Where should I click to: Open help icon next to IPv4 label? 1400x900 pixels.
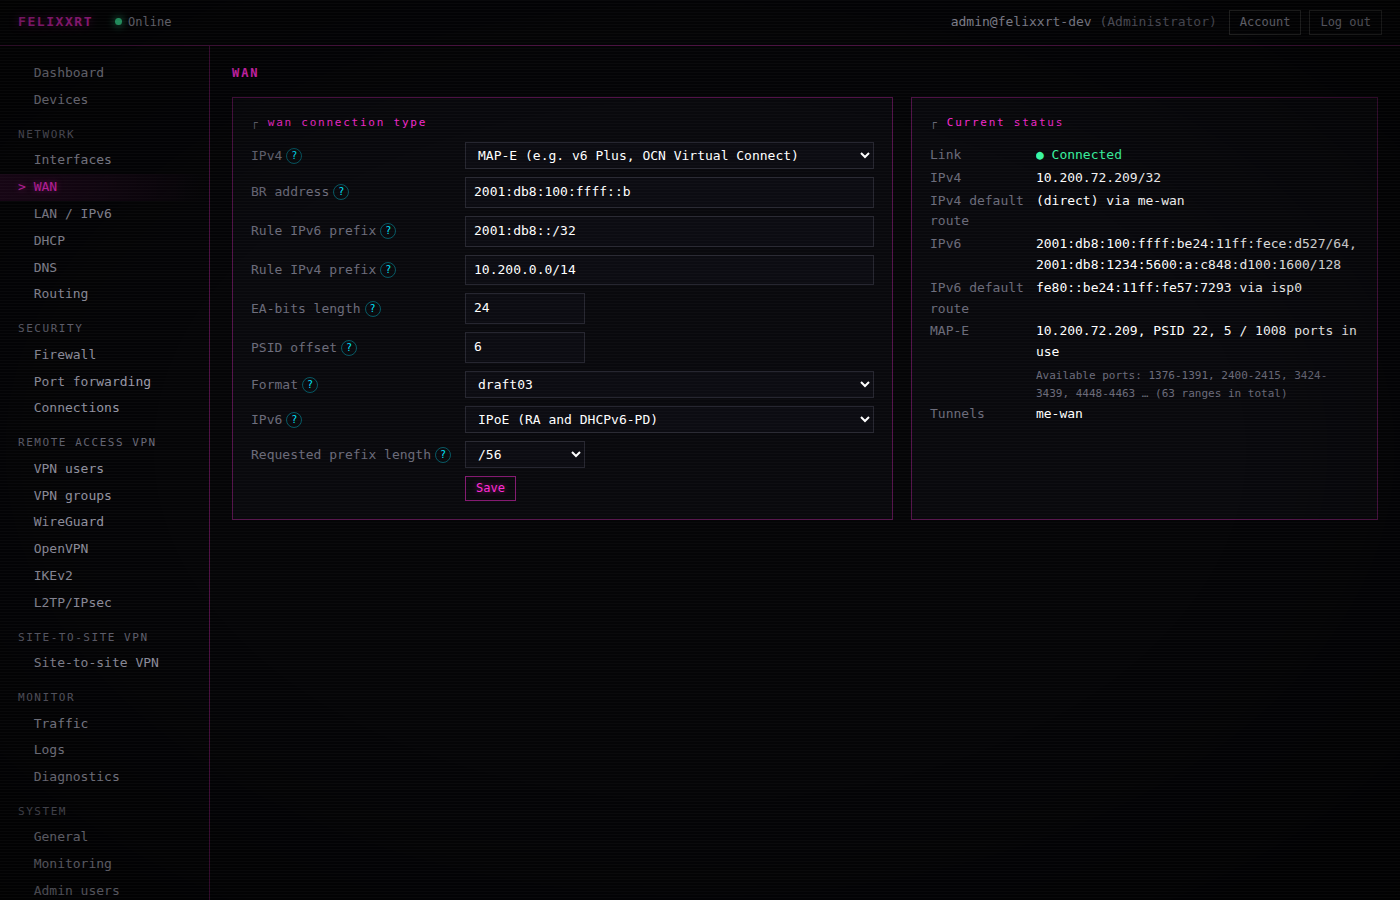coord(294,156)
